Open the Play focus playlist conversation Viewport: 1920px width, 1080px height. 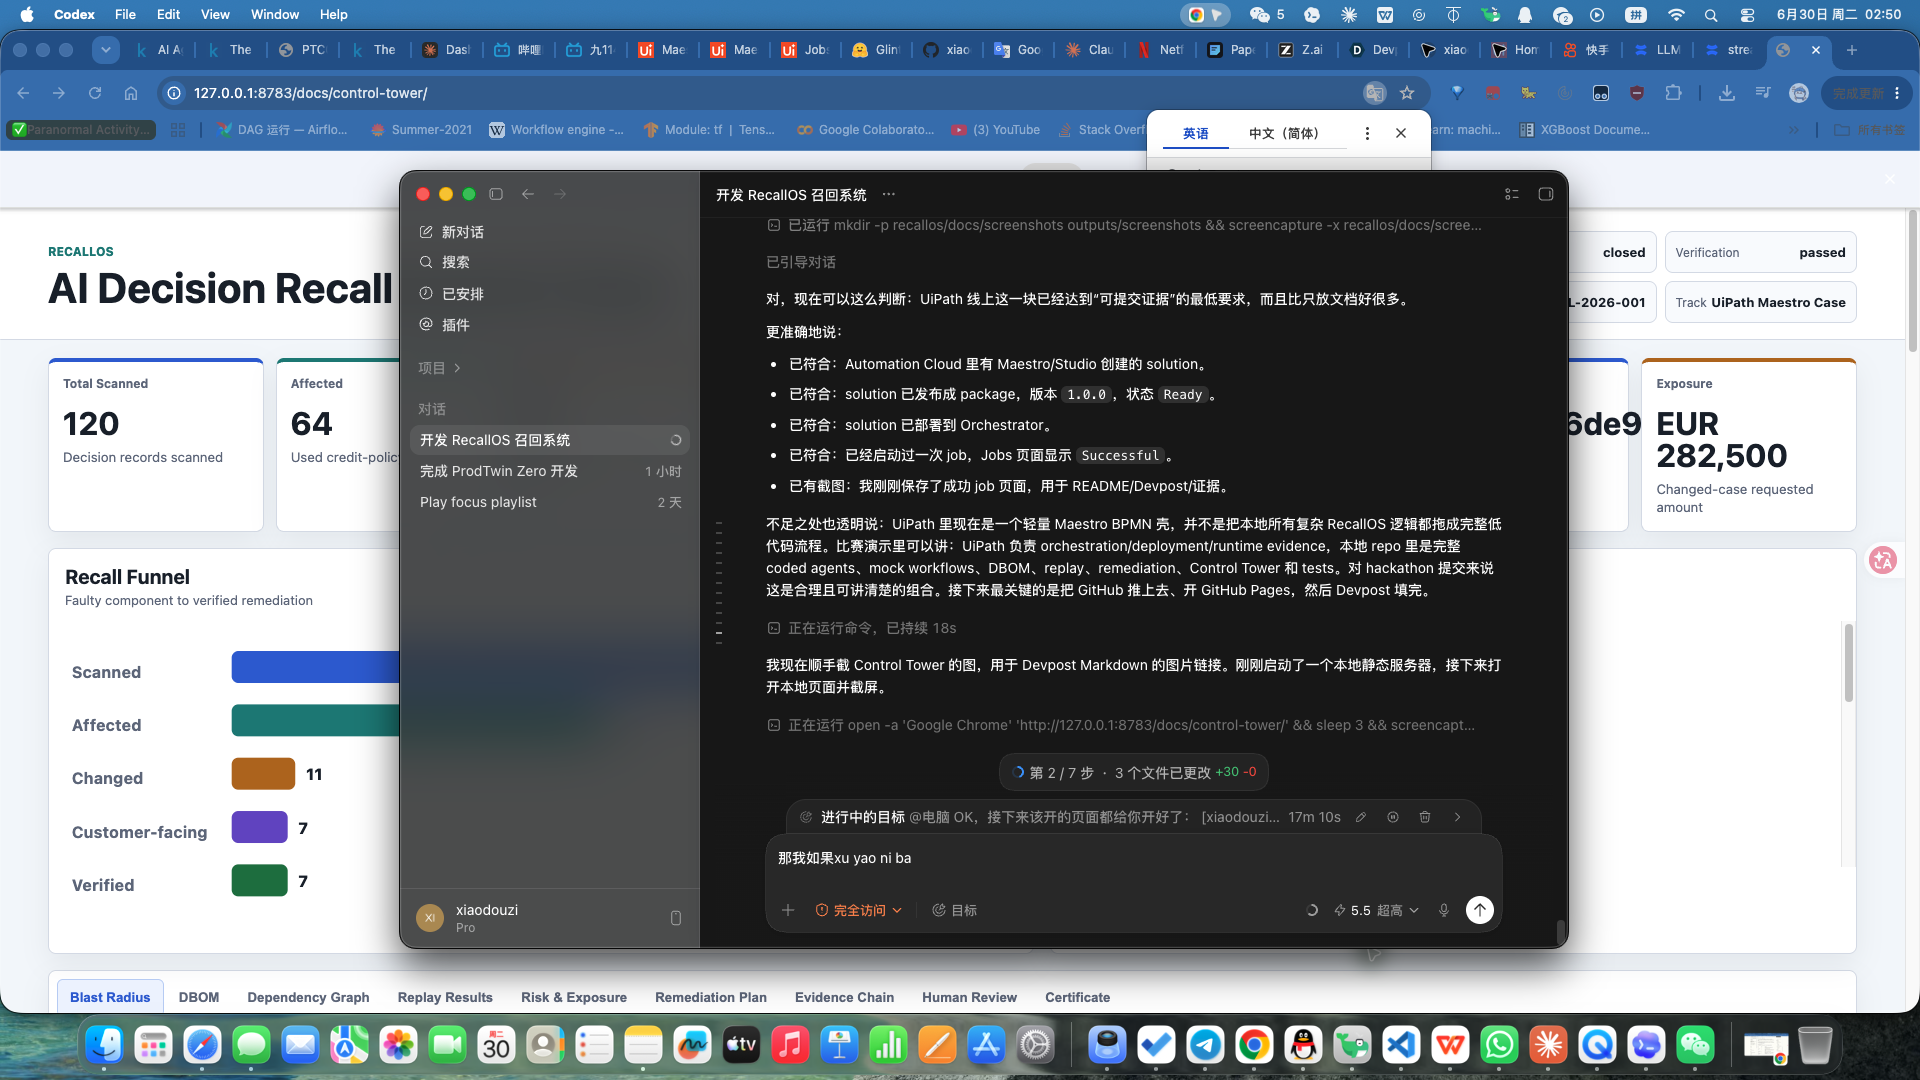(x=549, y=502)
